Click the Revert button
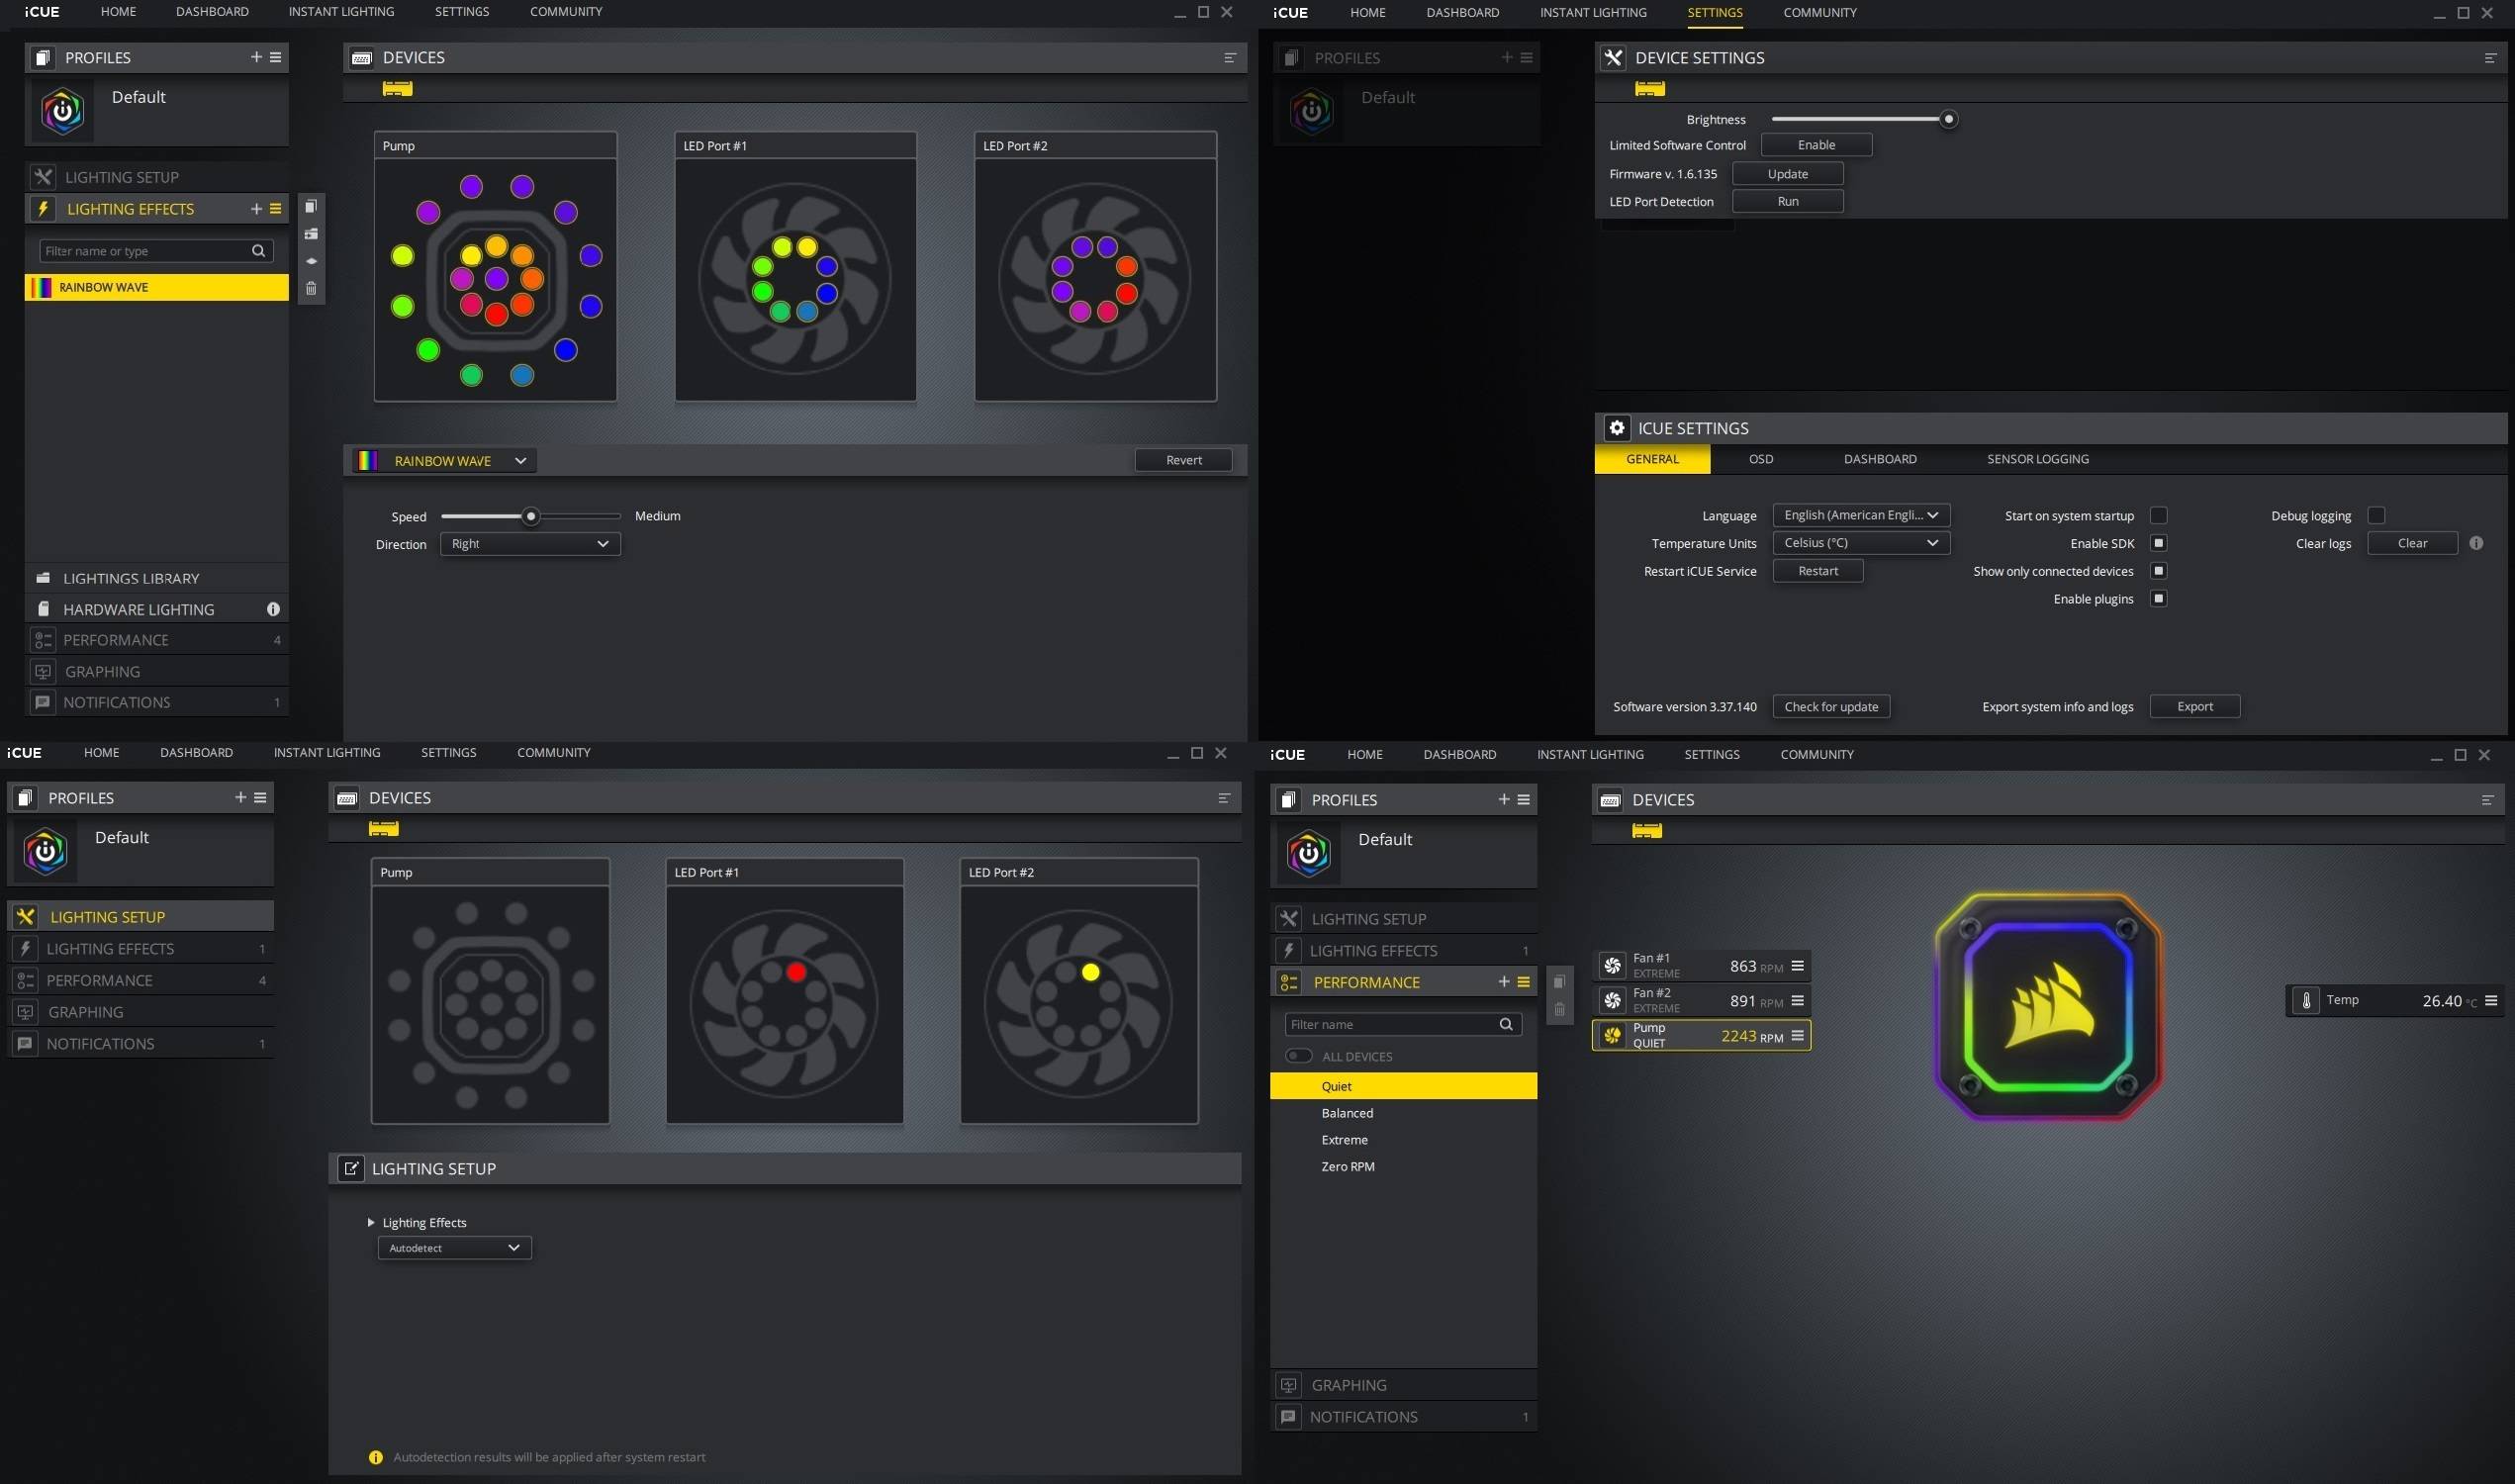 click(x=1183, y=460)
